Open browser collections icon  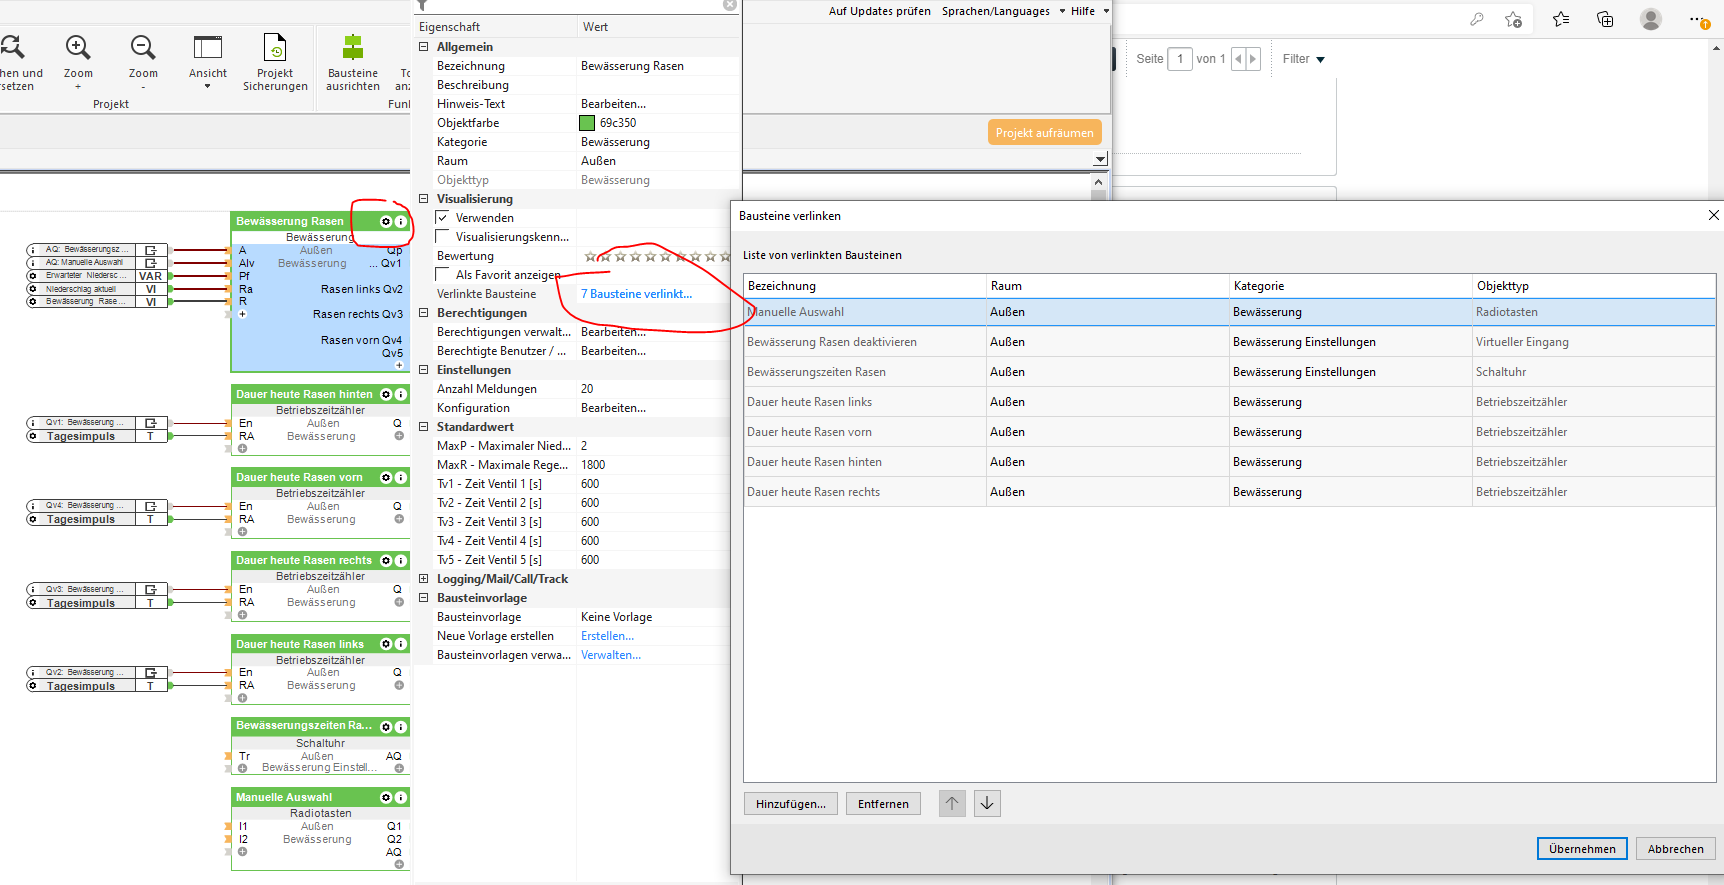click(1605, 19)
